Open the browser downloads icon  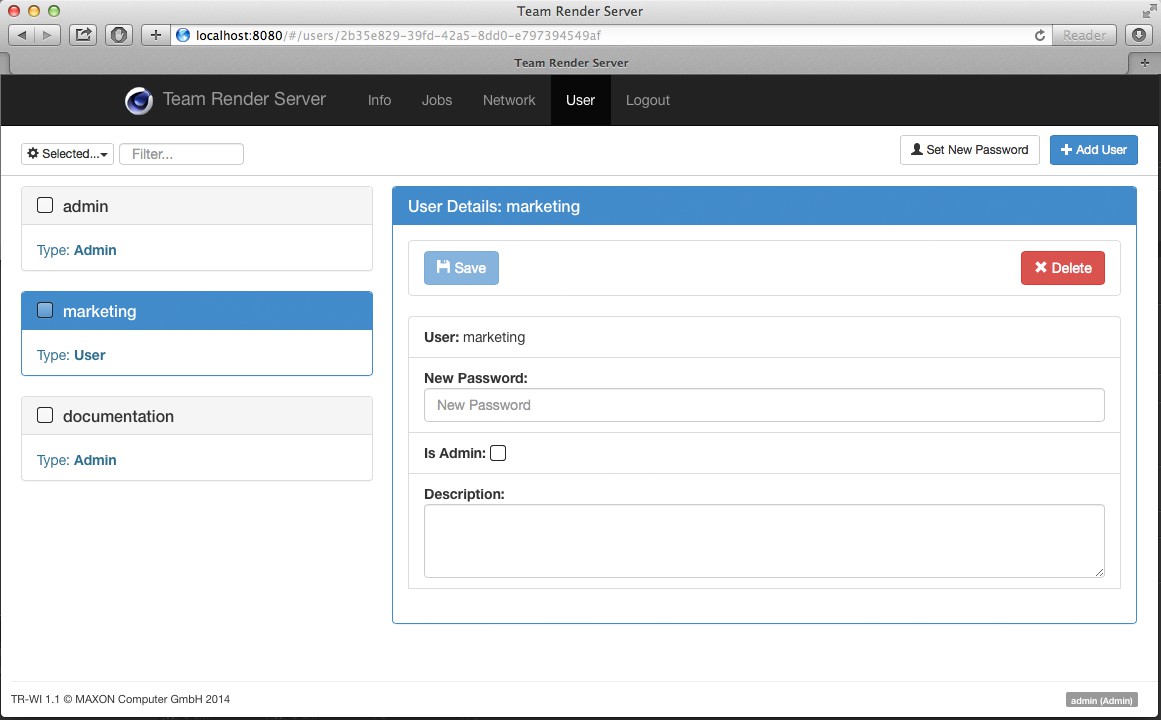(x=1139, y=35)
